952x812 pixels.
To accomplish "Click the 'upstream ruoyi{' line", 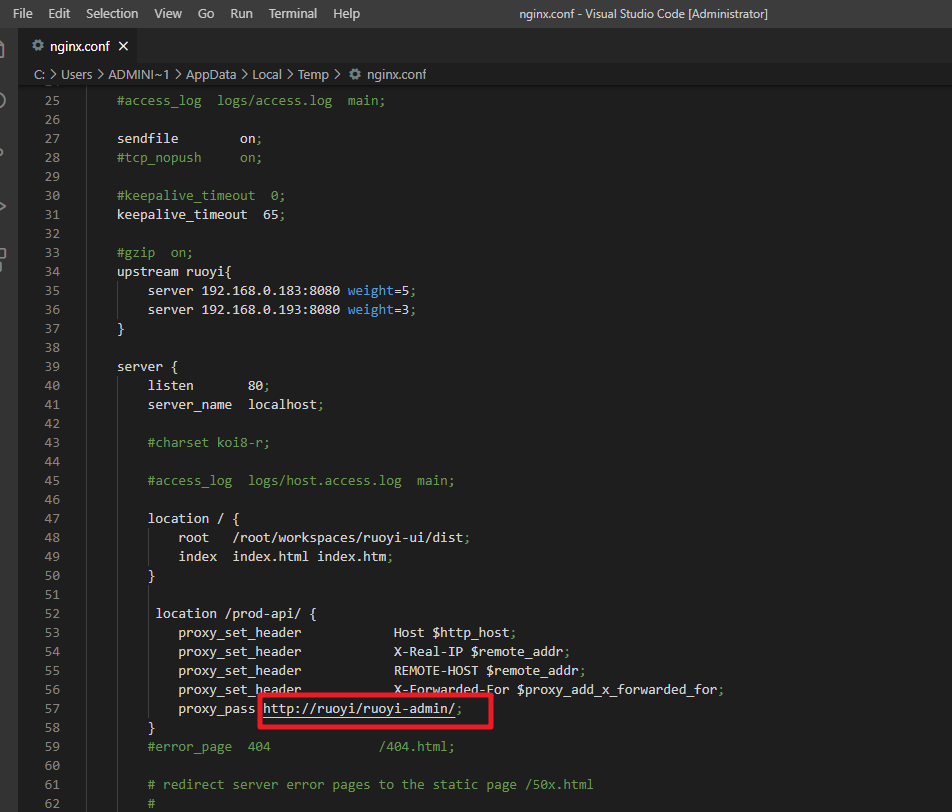I will click(174, 271).
